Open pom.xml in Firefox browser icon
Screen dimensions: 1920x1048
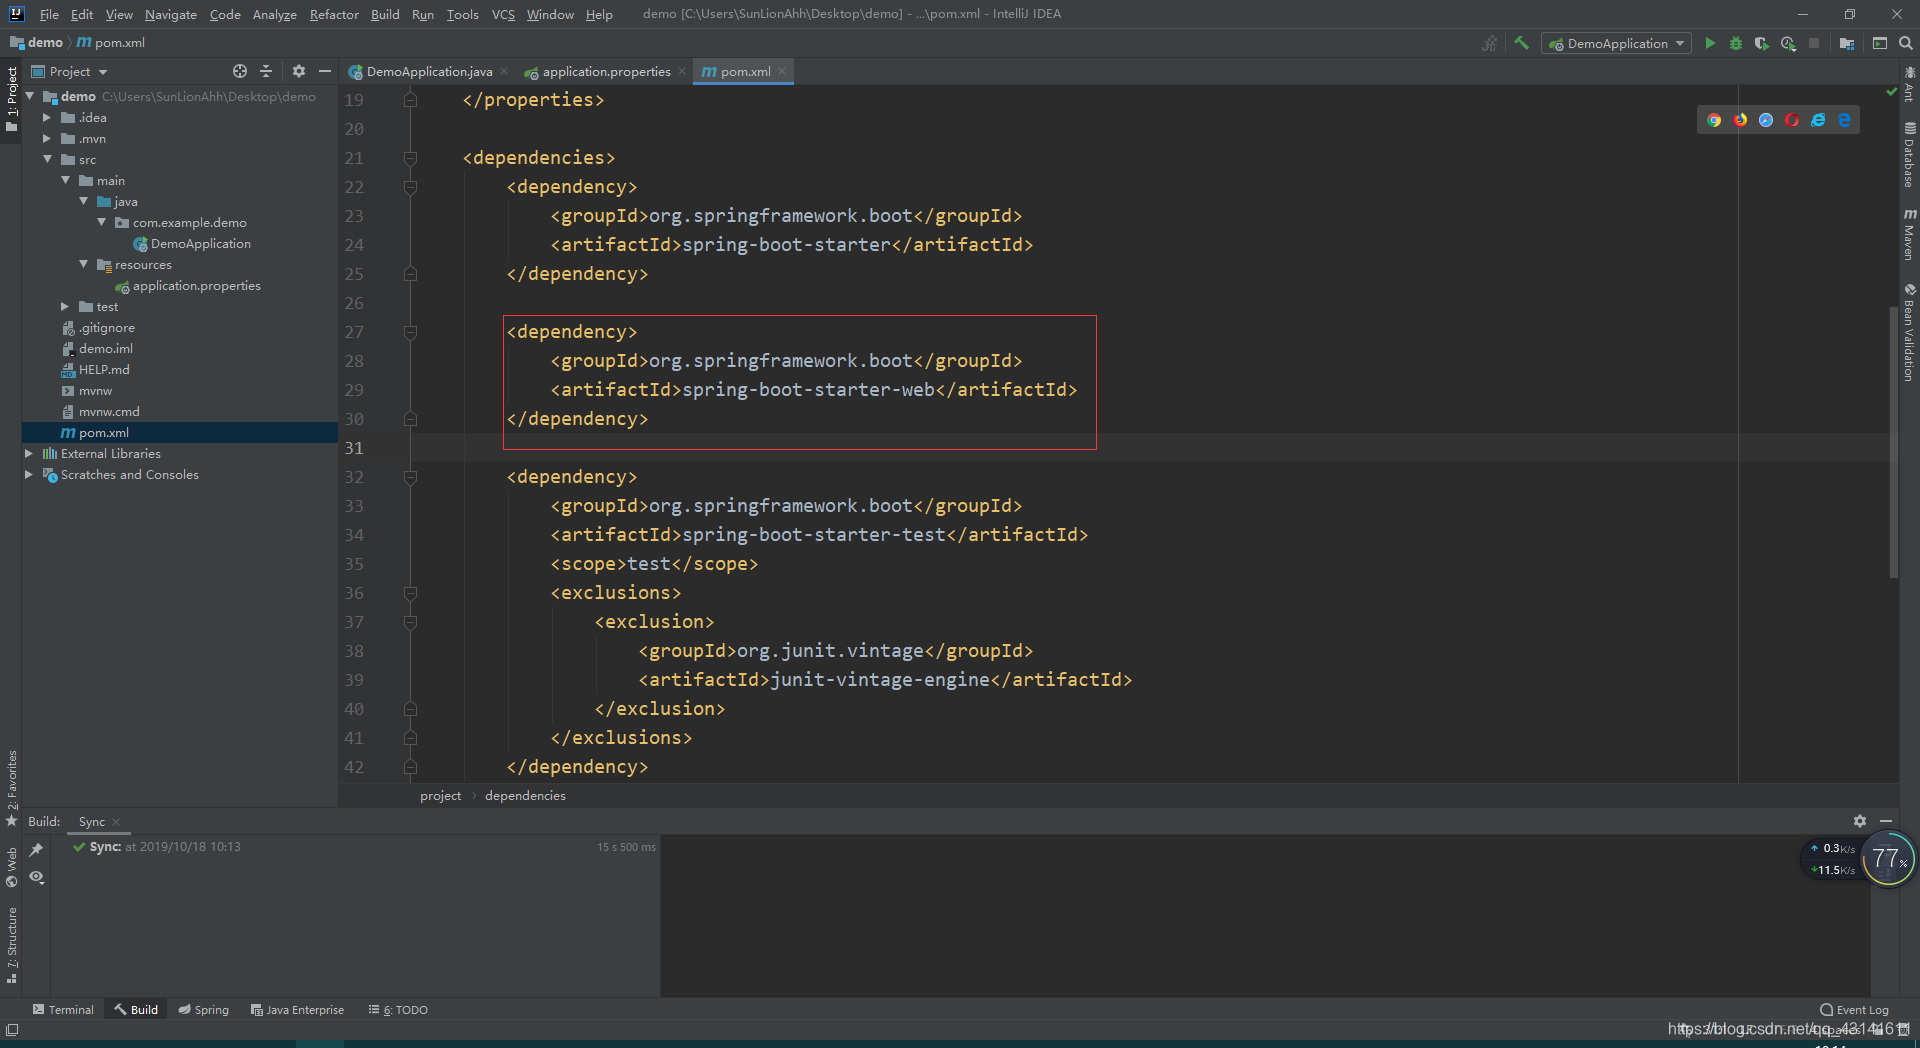1740,120
